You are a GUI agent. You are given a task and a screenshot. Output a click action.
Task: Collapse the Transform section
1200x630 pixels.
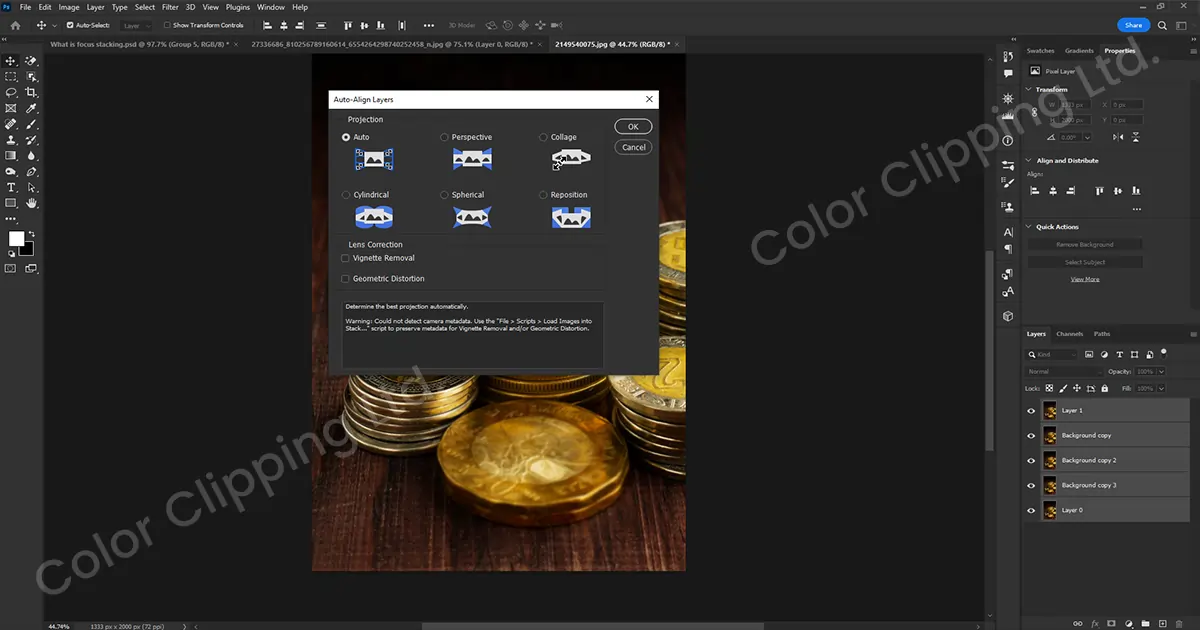[1030, 89]
